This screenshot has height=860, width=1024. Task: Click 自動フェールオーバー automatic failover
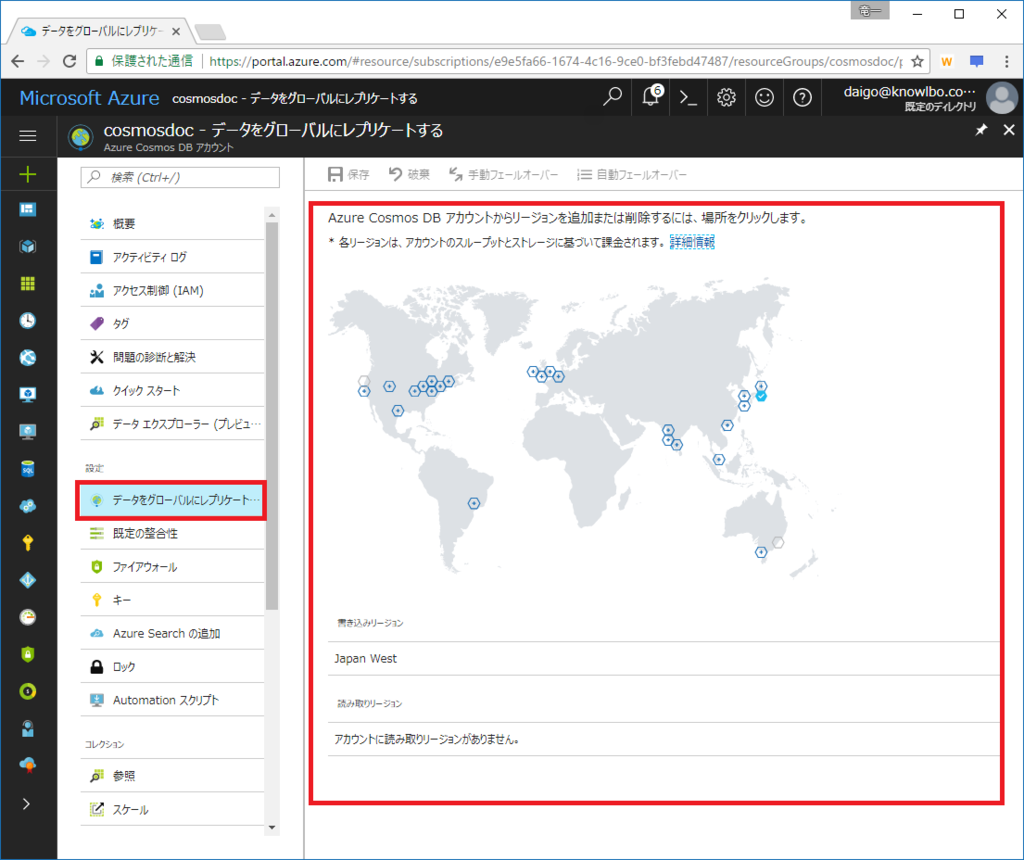tap(632, 174)
